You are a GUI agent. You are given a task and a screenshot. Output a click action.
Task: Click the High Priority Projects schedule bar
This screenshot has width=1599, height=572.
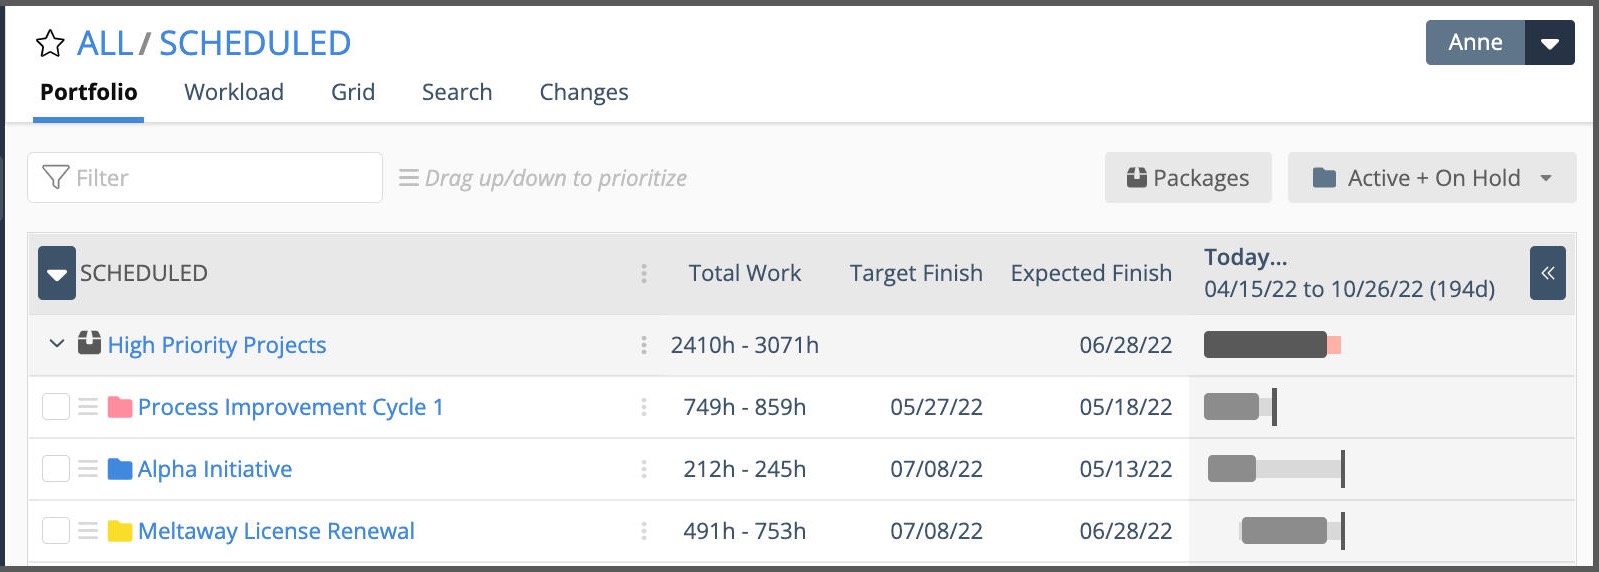(x=1265, y=345)
